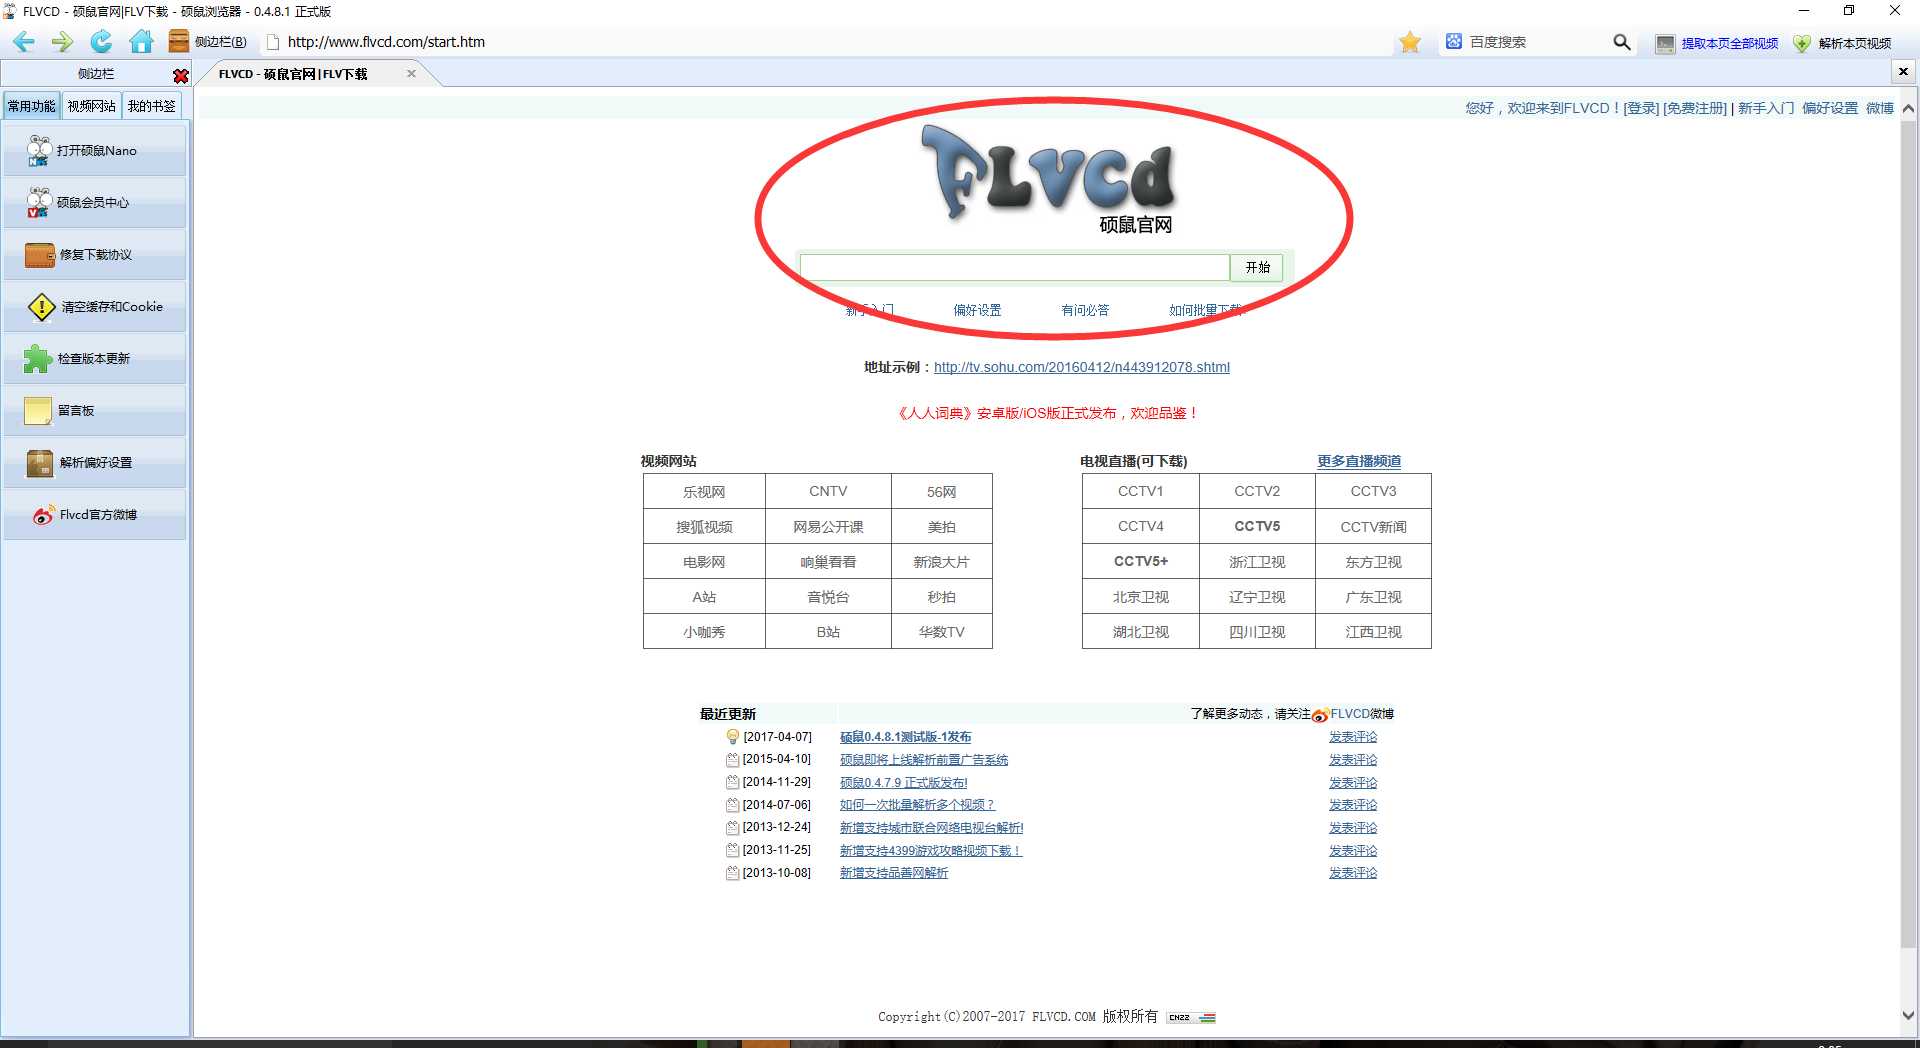This screenshot has width=1920, height=1048.
Task: Click scrollbar down arrow
Action: click(x=1908, y=1015)
